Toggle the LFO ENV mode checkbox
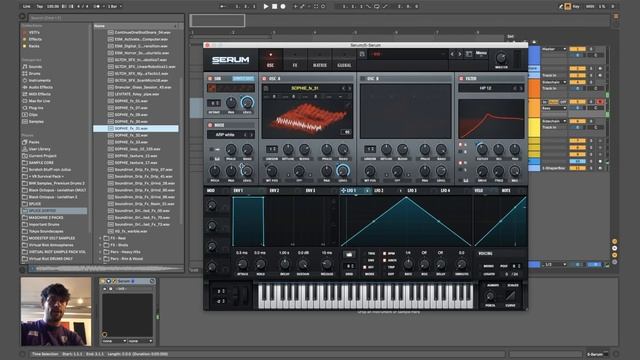The width and height of the screenshot is (640, 360). 365,260
